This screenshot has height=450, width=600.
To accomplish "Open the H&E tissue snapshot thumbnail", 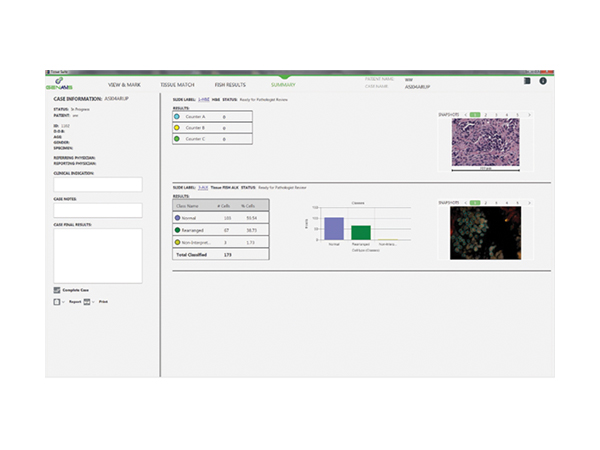I will [486, 142].
